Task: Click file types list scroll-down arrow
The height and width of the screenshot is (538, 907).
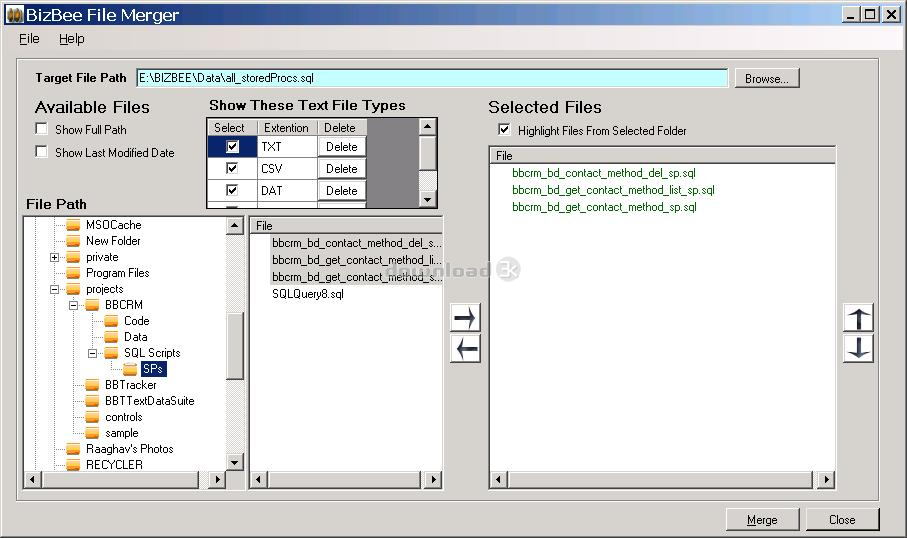Action: pos(427,200)
